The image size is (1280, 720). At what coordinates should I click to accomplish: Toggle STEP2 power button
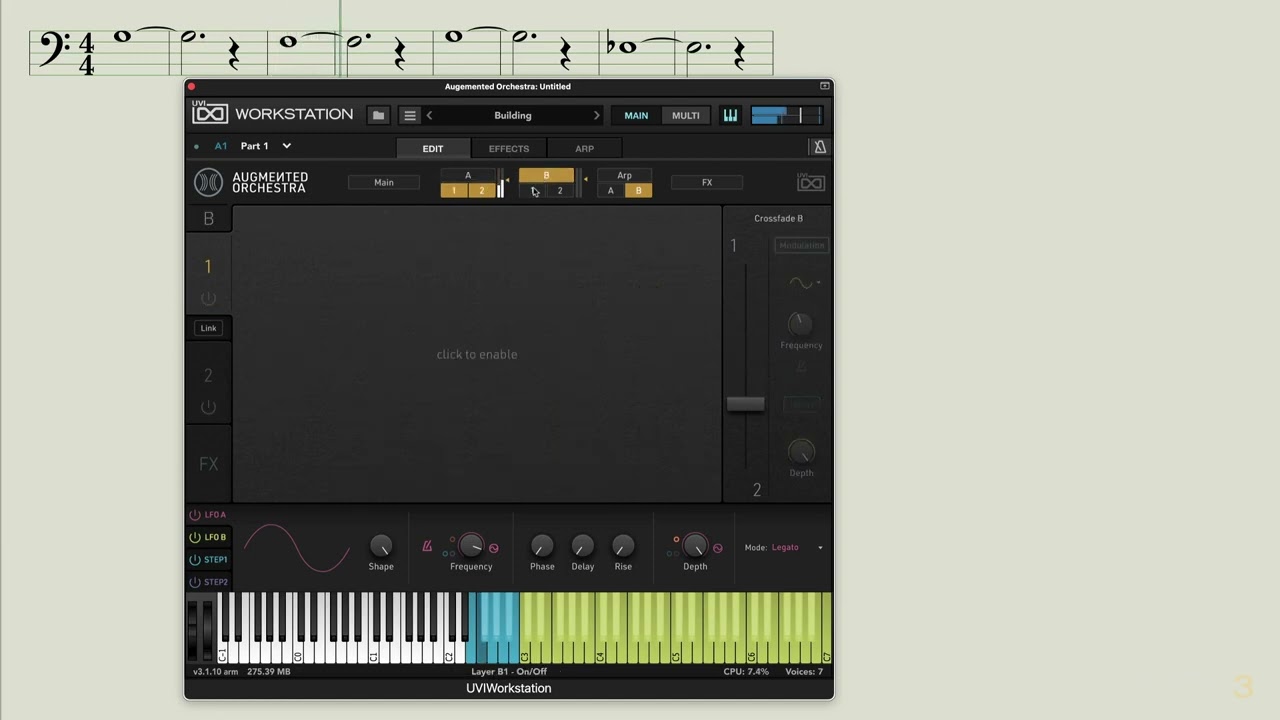click(195, 582)
